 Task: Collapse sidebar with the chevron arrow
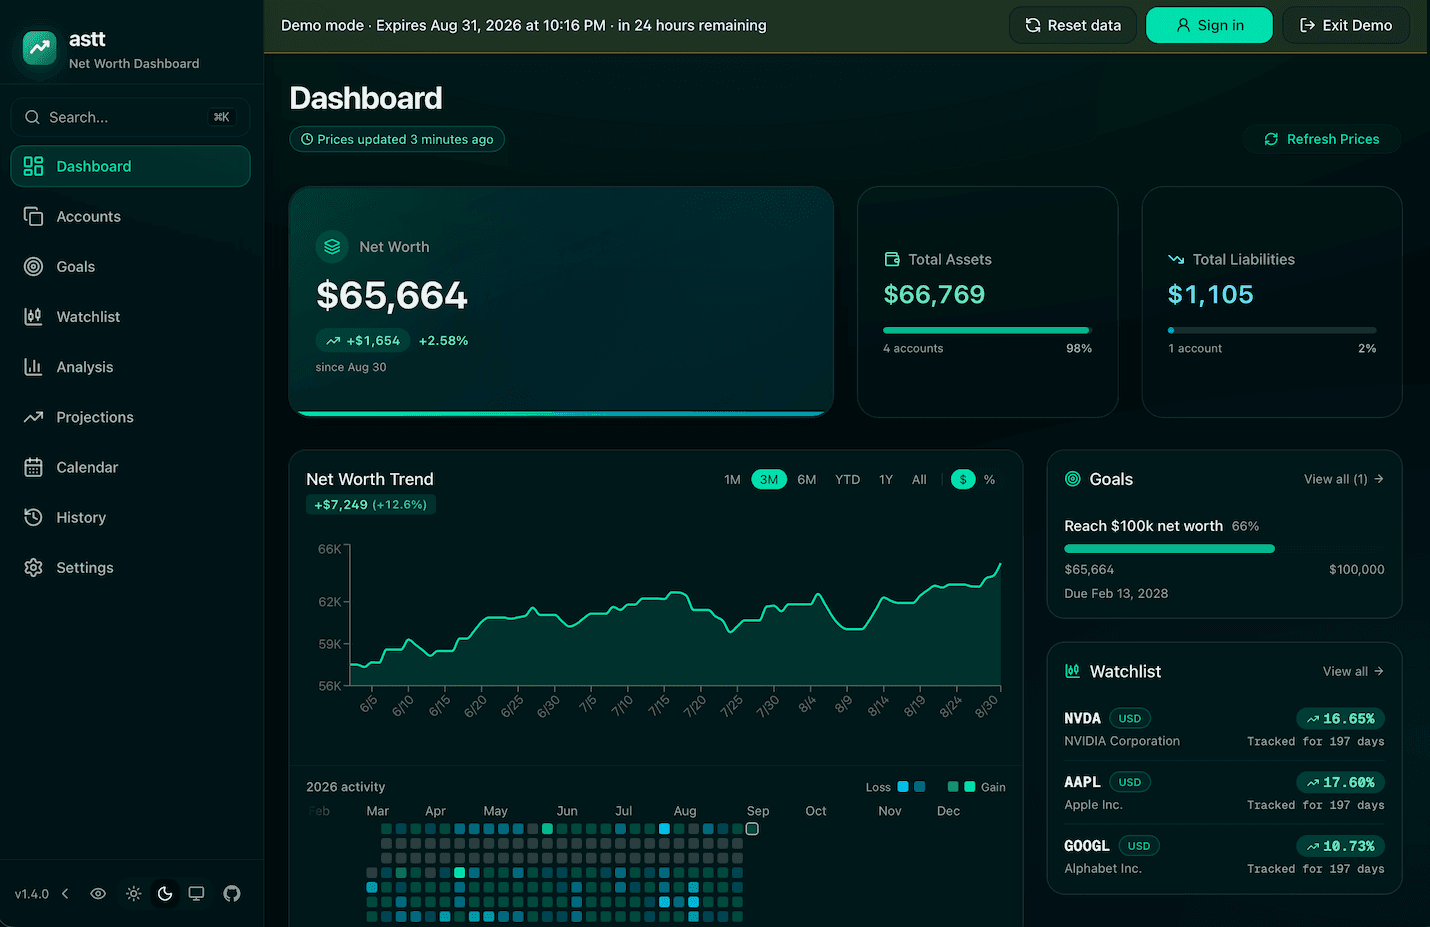click(65, 894)
